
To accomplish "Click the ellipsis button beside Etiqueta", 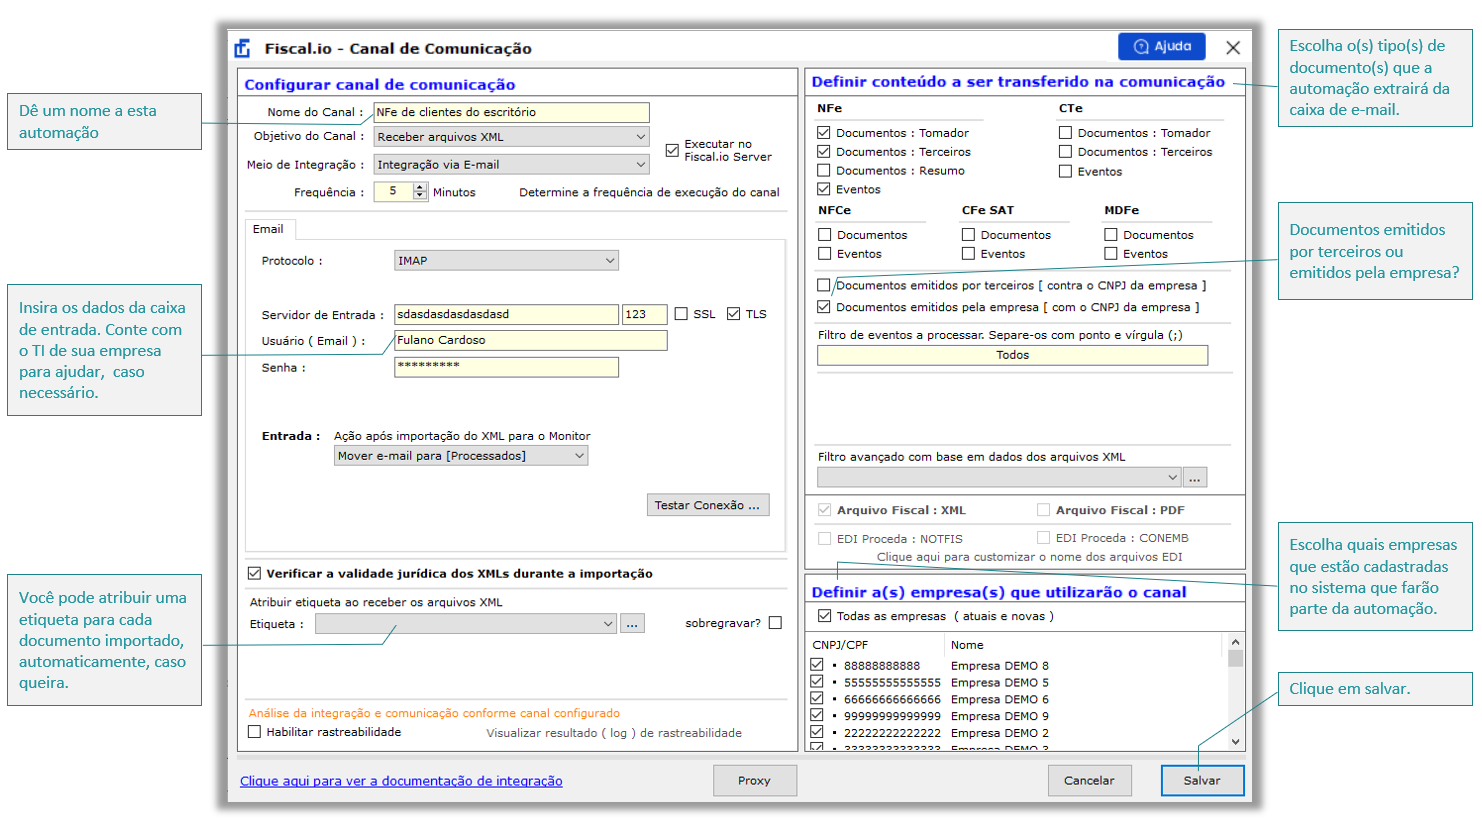I will click(x=632, y=624).
